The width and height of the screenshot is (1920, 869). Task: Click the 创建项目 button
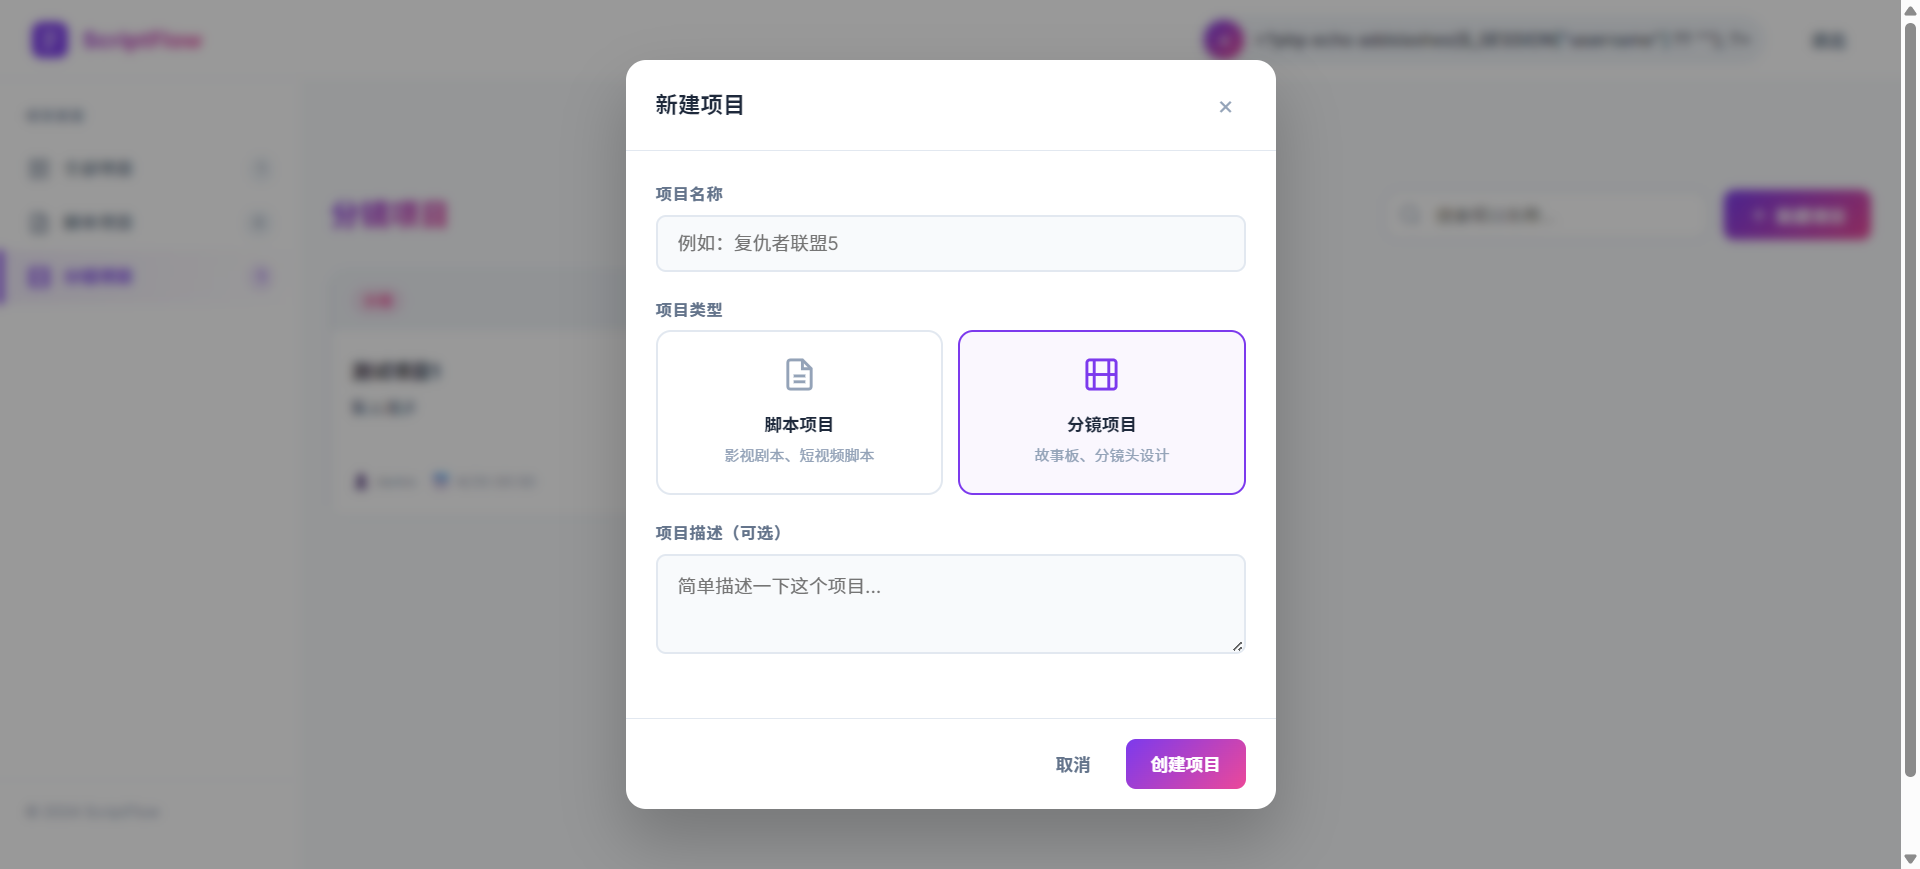point(1185,764)
